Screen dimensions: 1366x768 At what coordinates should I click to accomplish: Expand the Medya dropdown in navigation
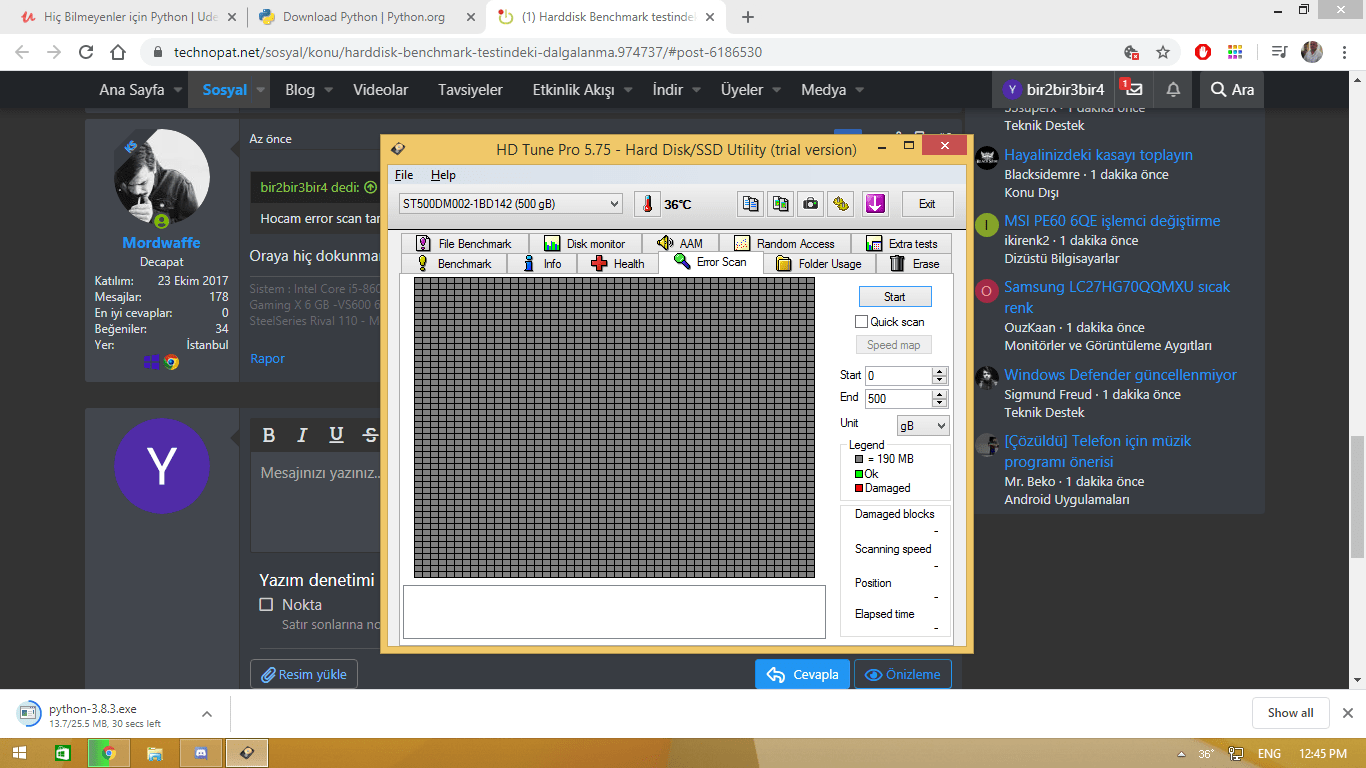click(x=861, y=90)
